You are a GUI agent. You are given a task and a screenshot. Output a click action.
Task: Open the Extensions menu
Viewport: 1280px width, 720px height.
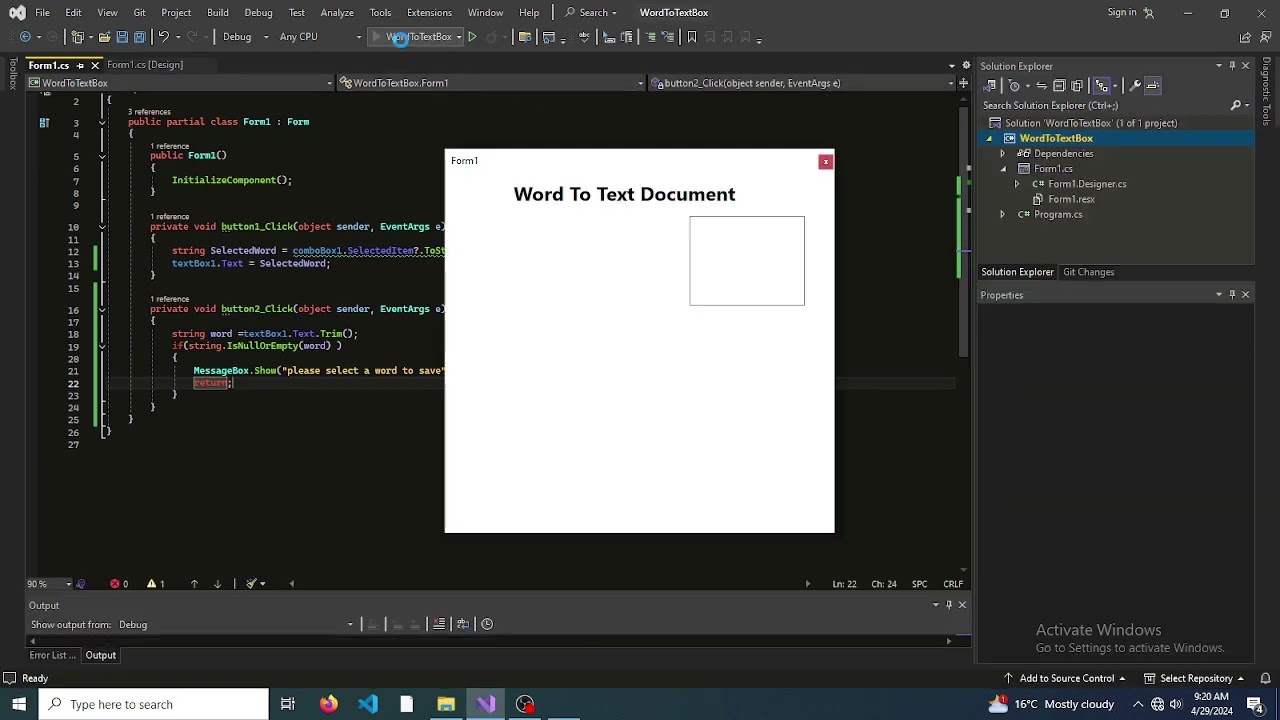pos(429,12)
